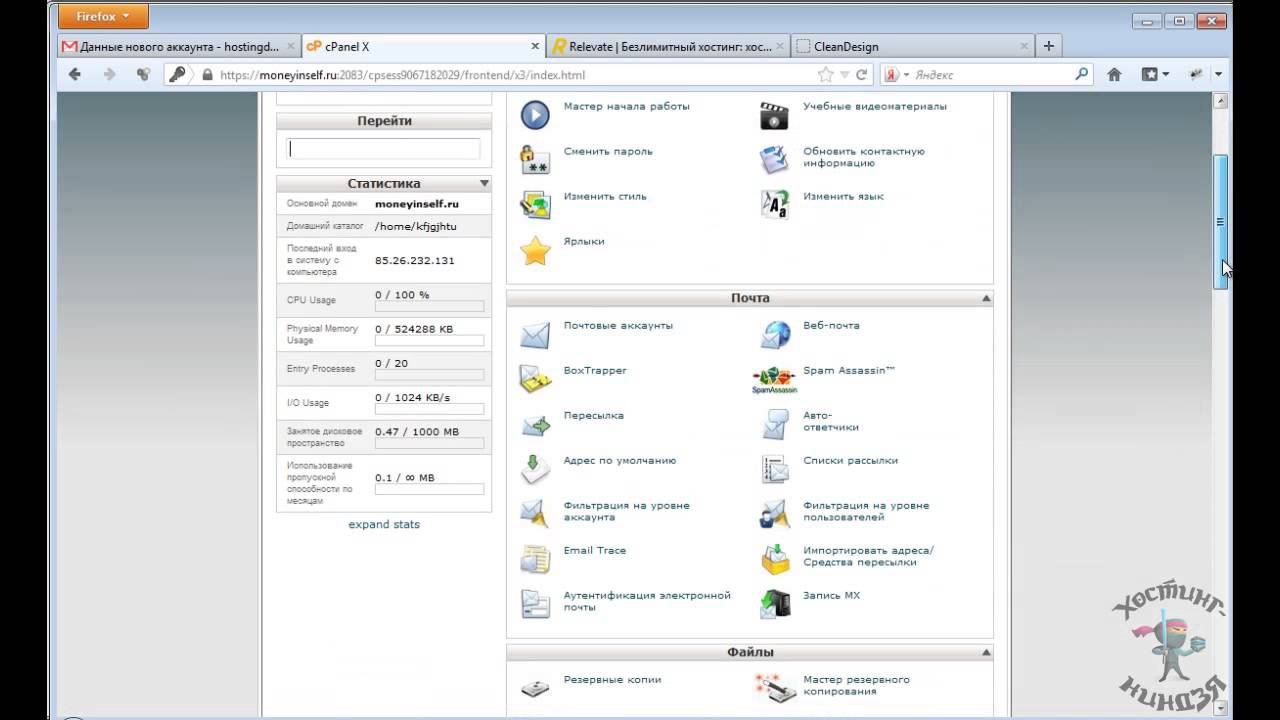Click the Backup Wizard icon
The image size is (1280, 720).
pyautogui.click(x=775, y=688)
